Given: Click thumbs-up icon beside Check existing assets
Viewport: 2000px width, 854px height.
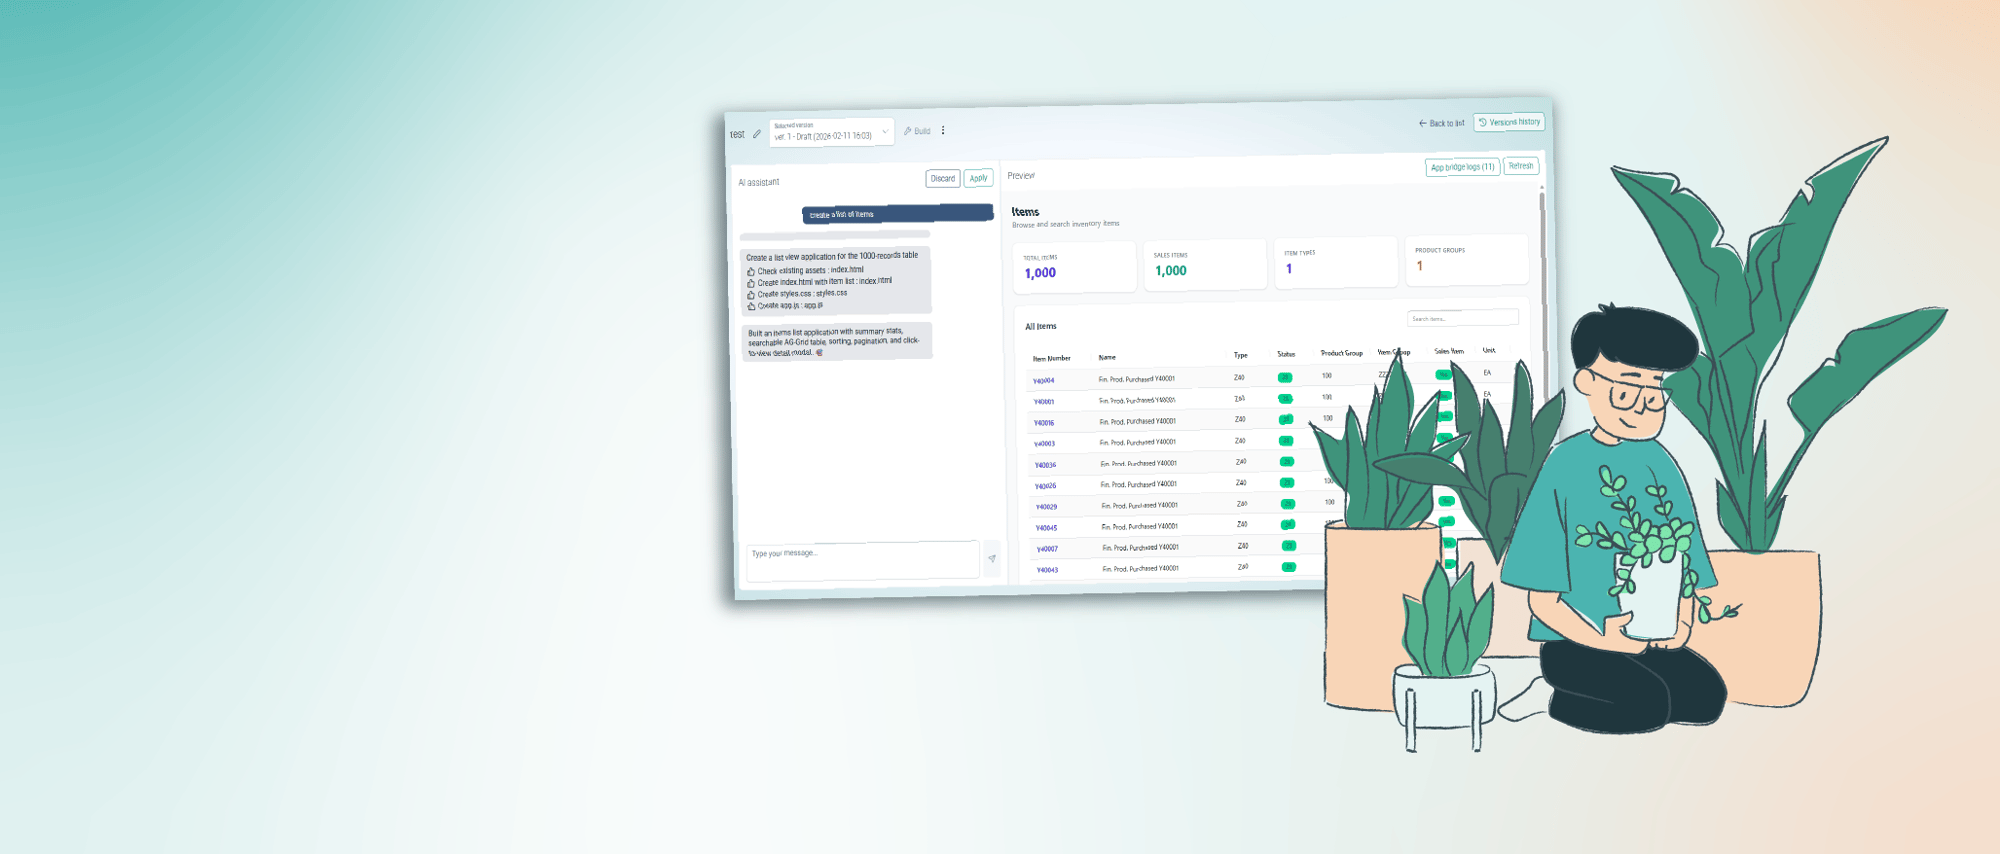Looking at the screenshot, I should (751, 271).
